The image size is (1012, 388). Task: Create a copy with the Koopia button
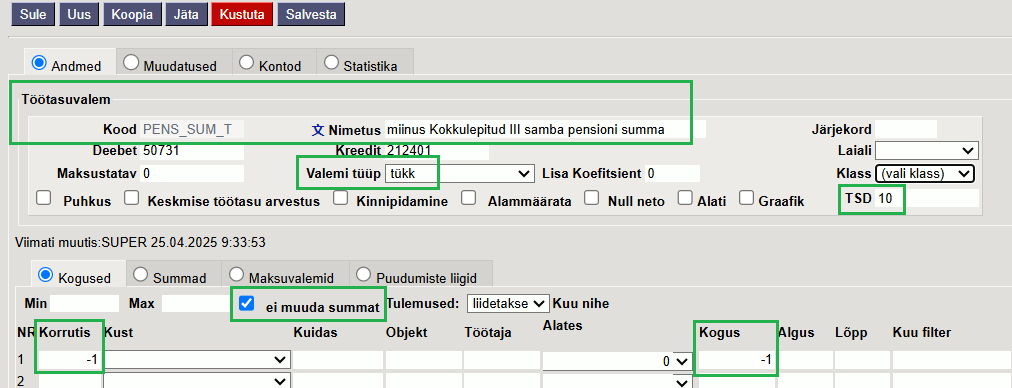132,15
